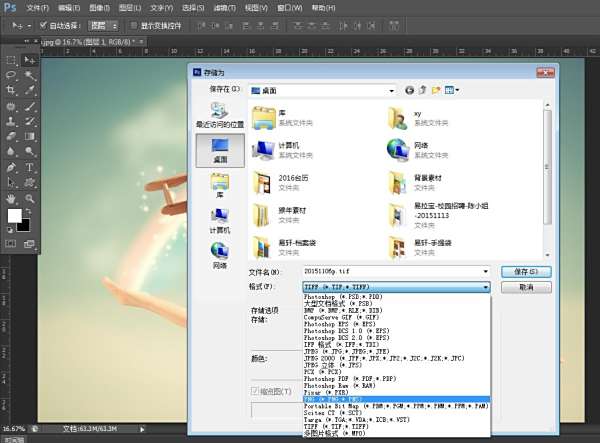Select the Hand tool
Viewport: 600px width, 443px height.
point(11,199)
